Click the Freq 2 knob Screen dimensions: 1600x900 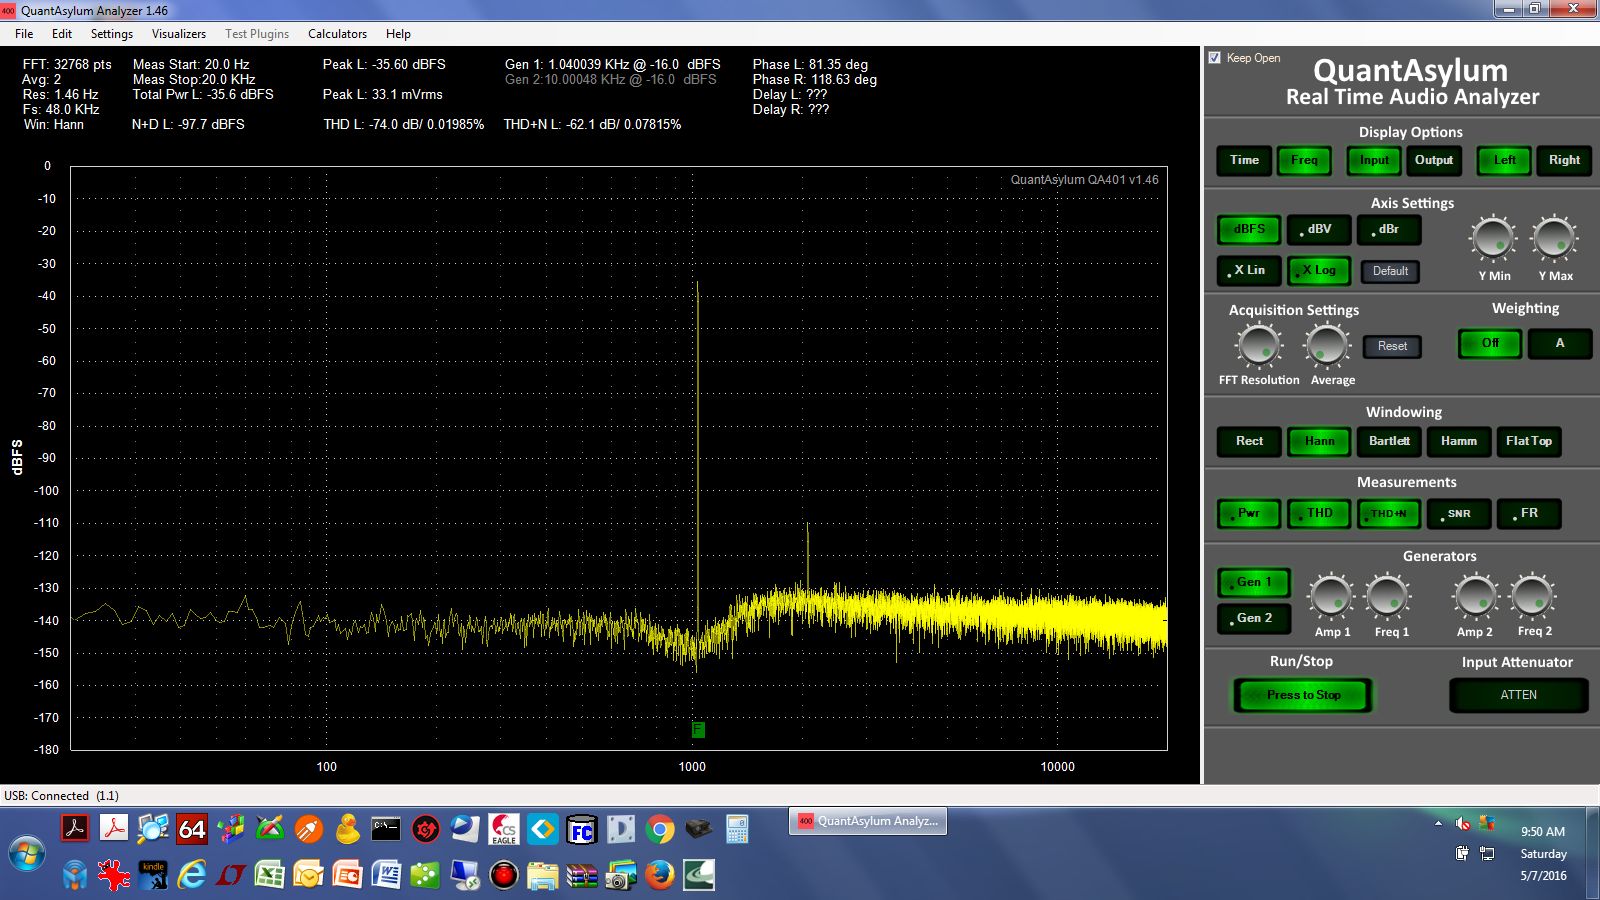(x=1532, y=597)
